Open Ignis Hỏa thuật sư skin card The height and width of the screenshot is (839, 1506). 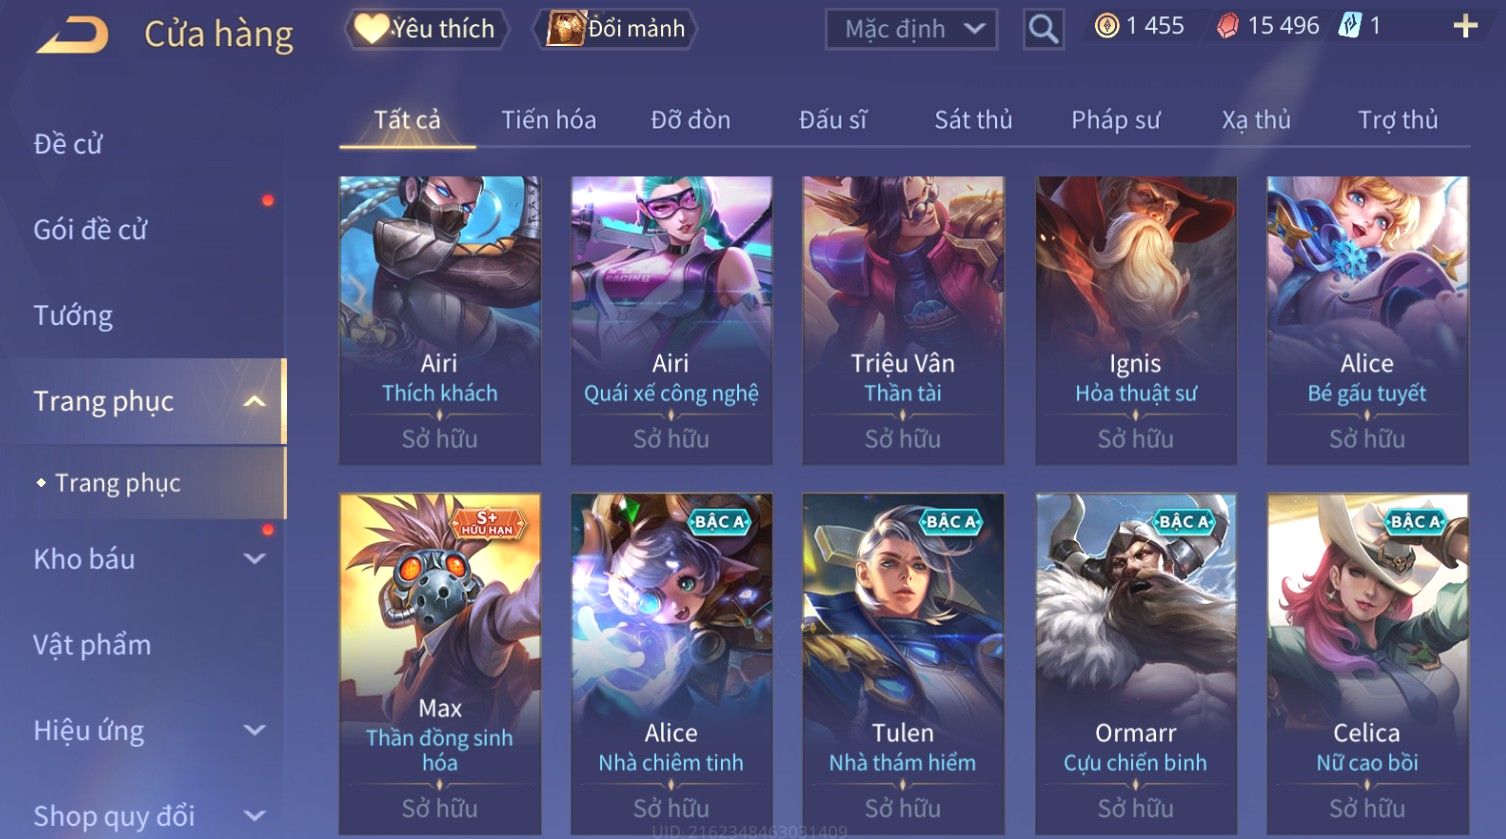click(1136, 320)
